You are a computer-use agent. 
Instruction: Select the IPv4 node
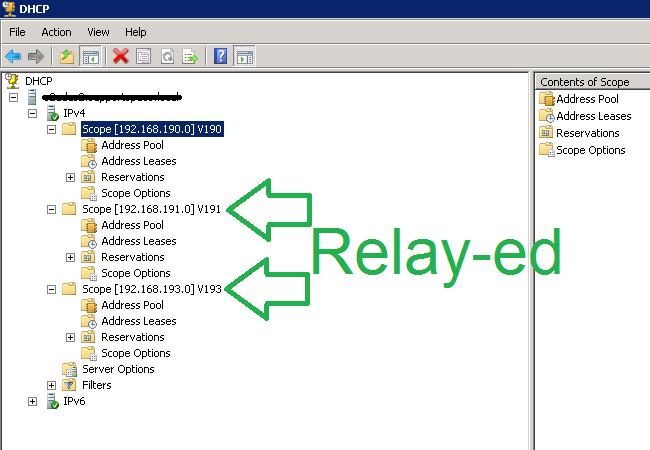pos(74,113)
